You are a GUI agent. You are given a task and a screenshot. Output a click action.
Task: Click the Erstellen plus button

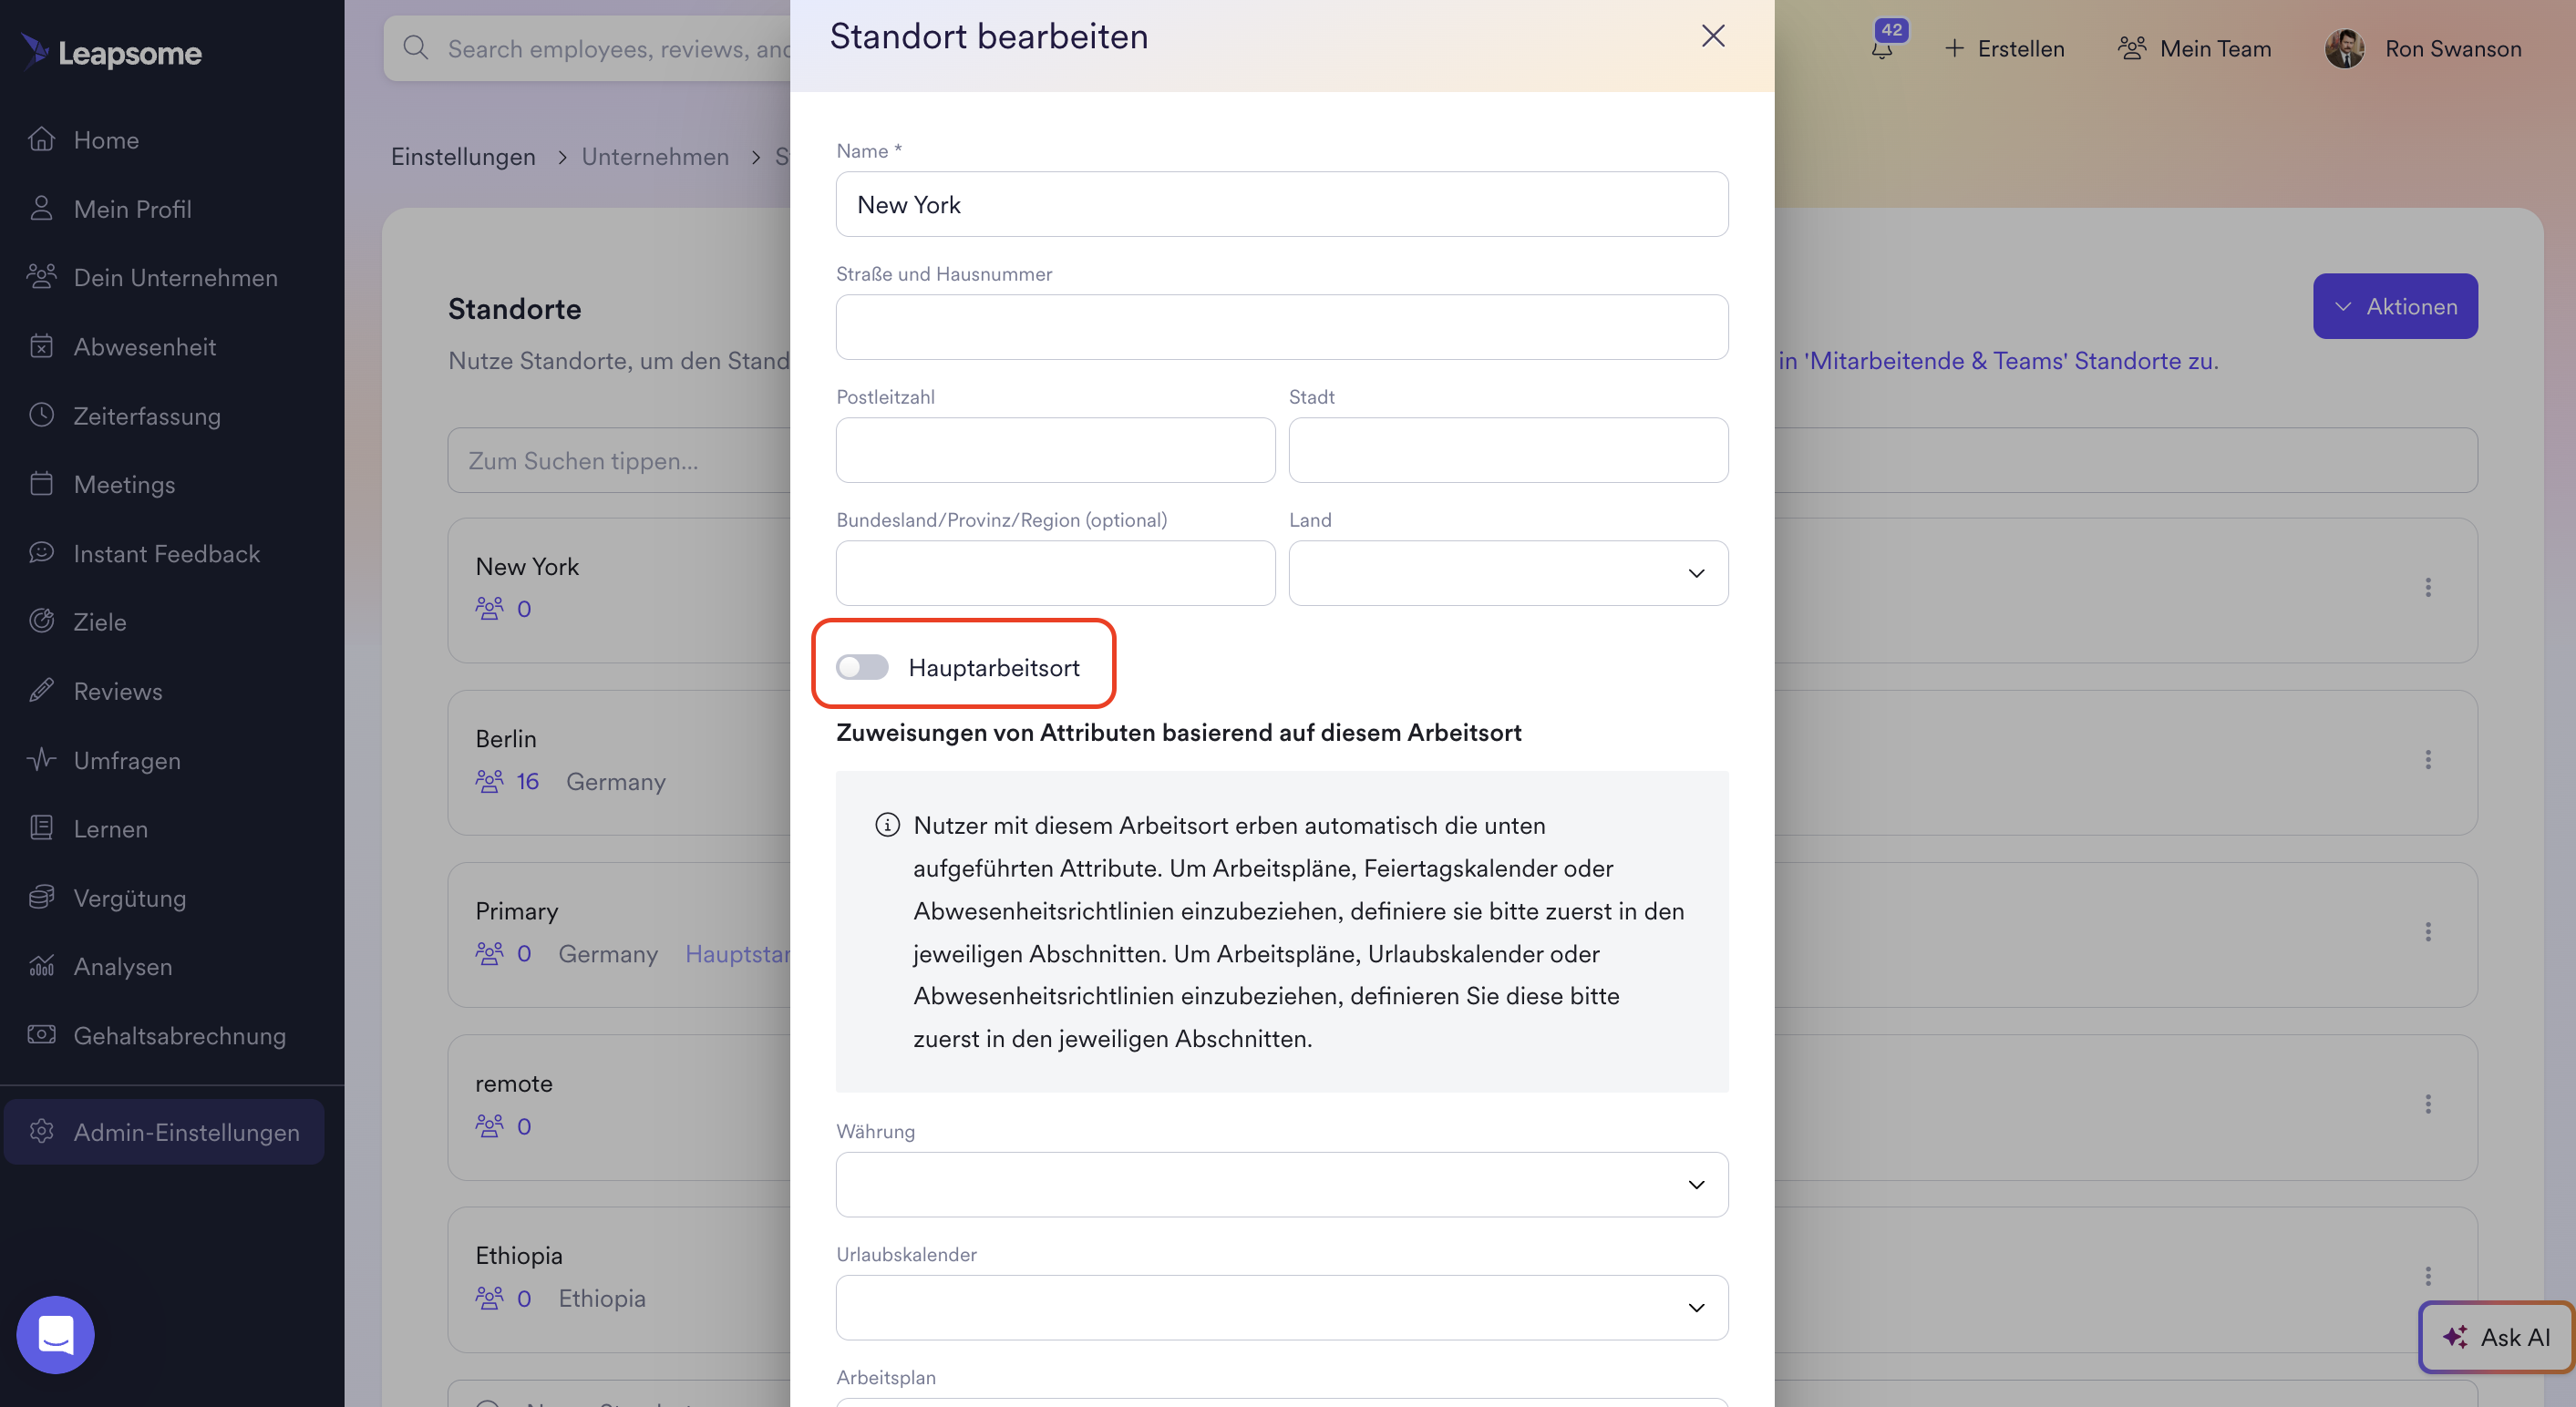pyautogui.click(x=2004, y=48)
